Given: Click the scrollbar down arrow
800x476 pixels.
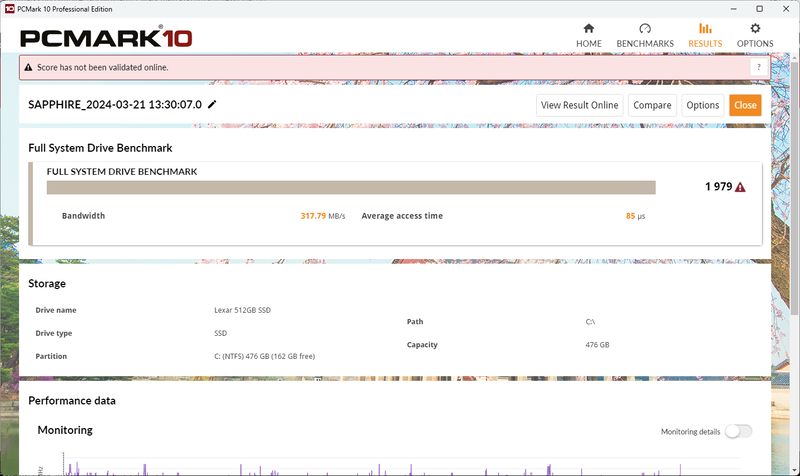Looking at the screenshot, I should coord(795,470).
